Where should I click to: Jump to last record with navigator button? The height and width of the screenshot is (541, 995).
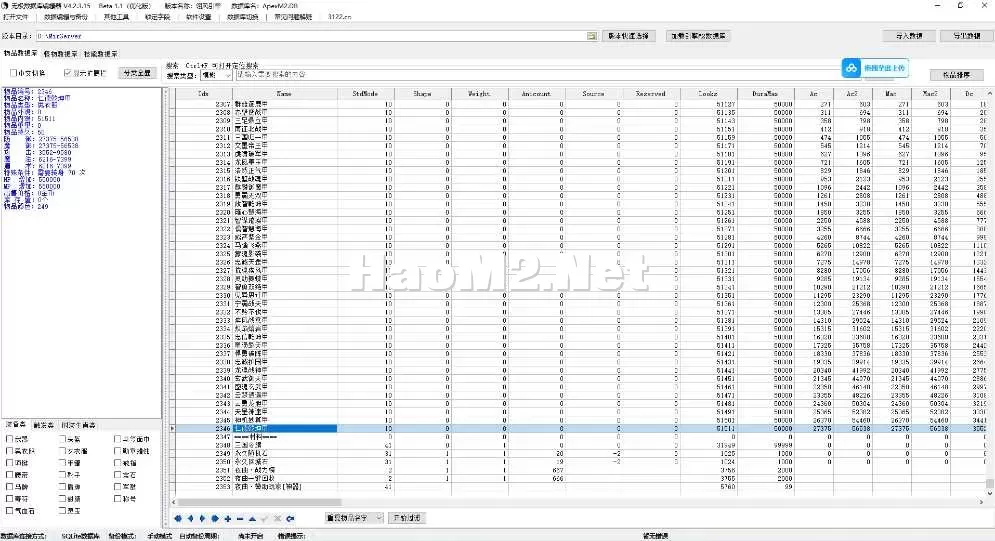pyautogui.click(x=215, y=518)
